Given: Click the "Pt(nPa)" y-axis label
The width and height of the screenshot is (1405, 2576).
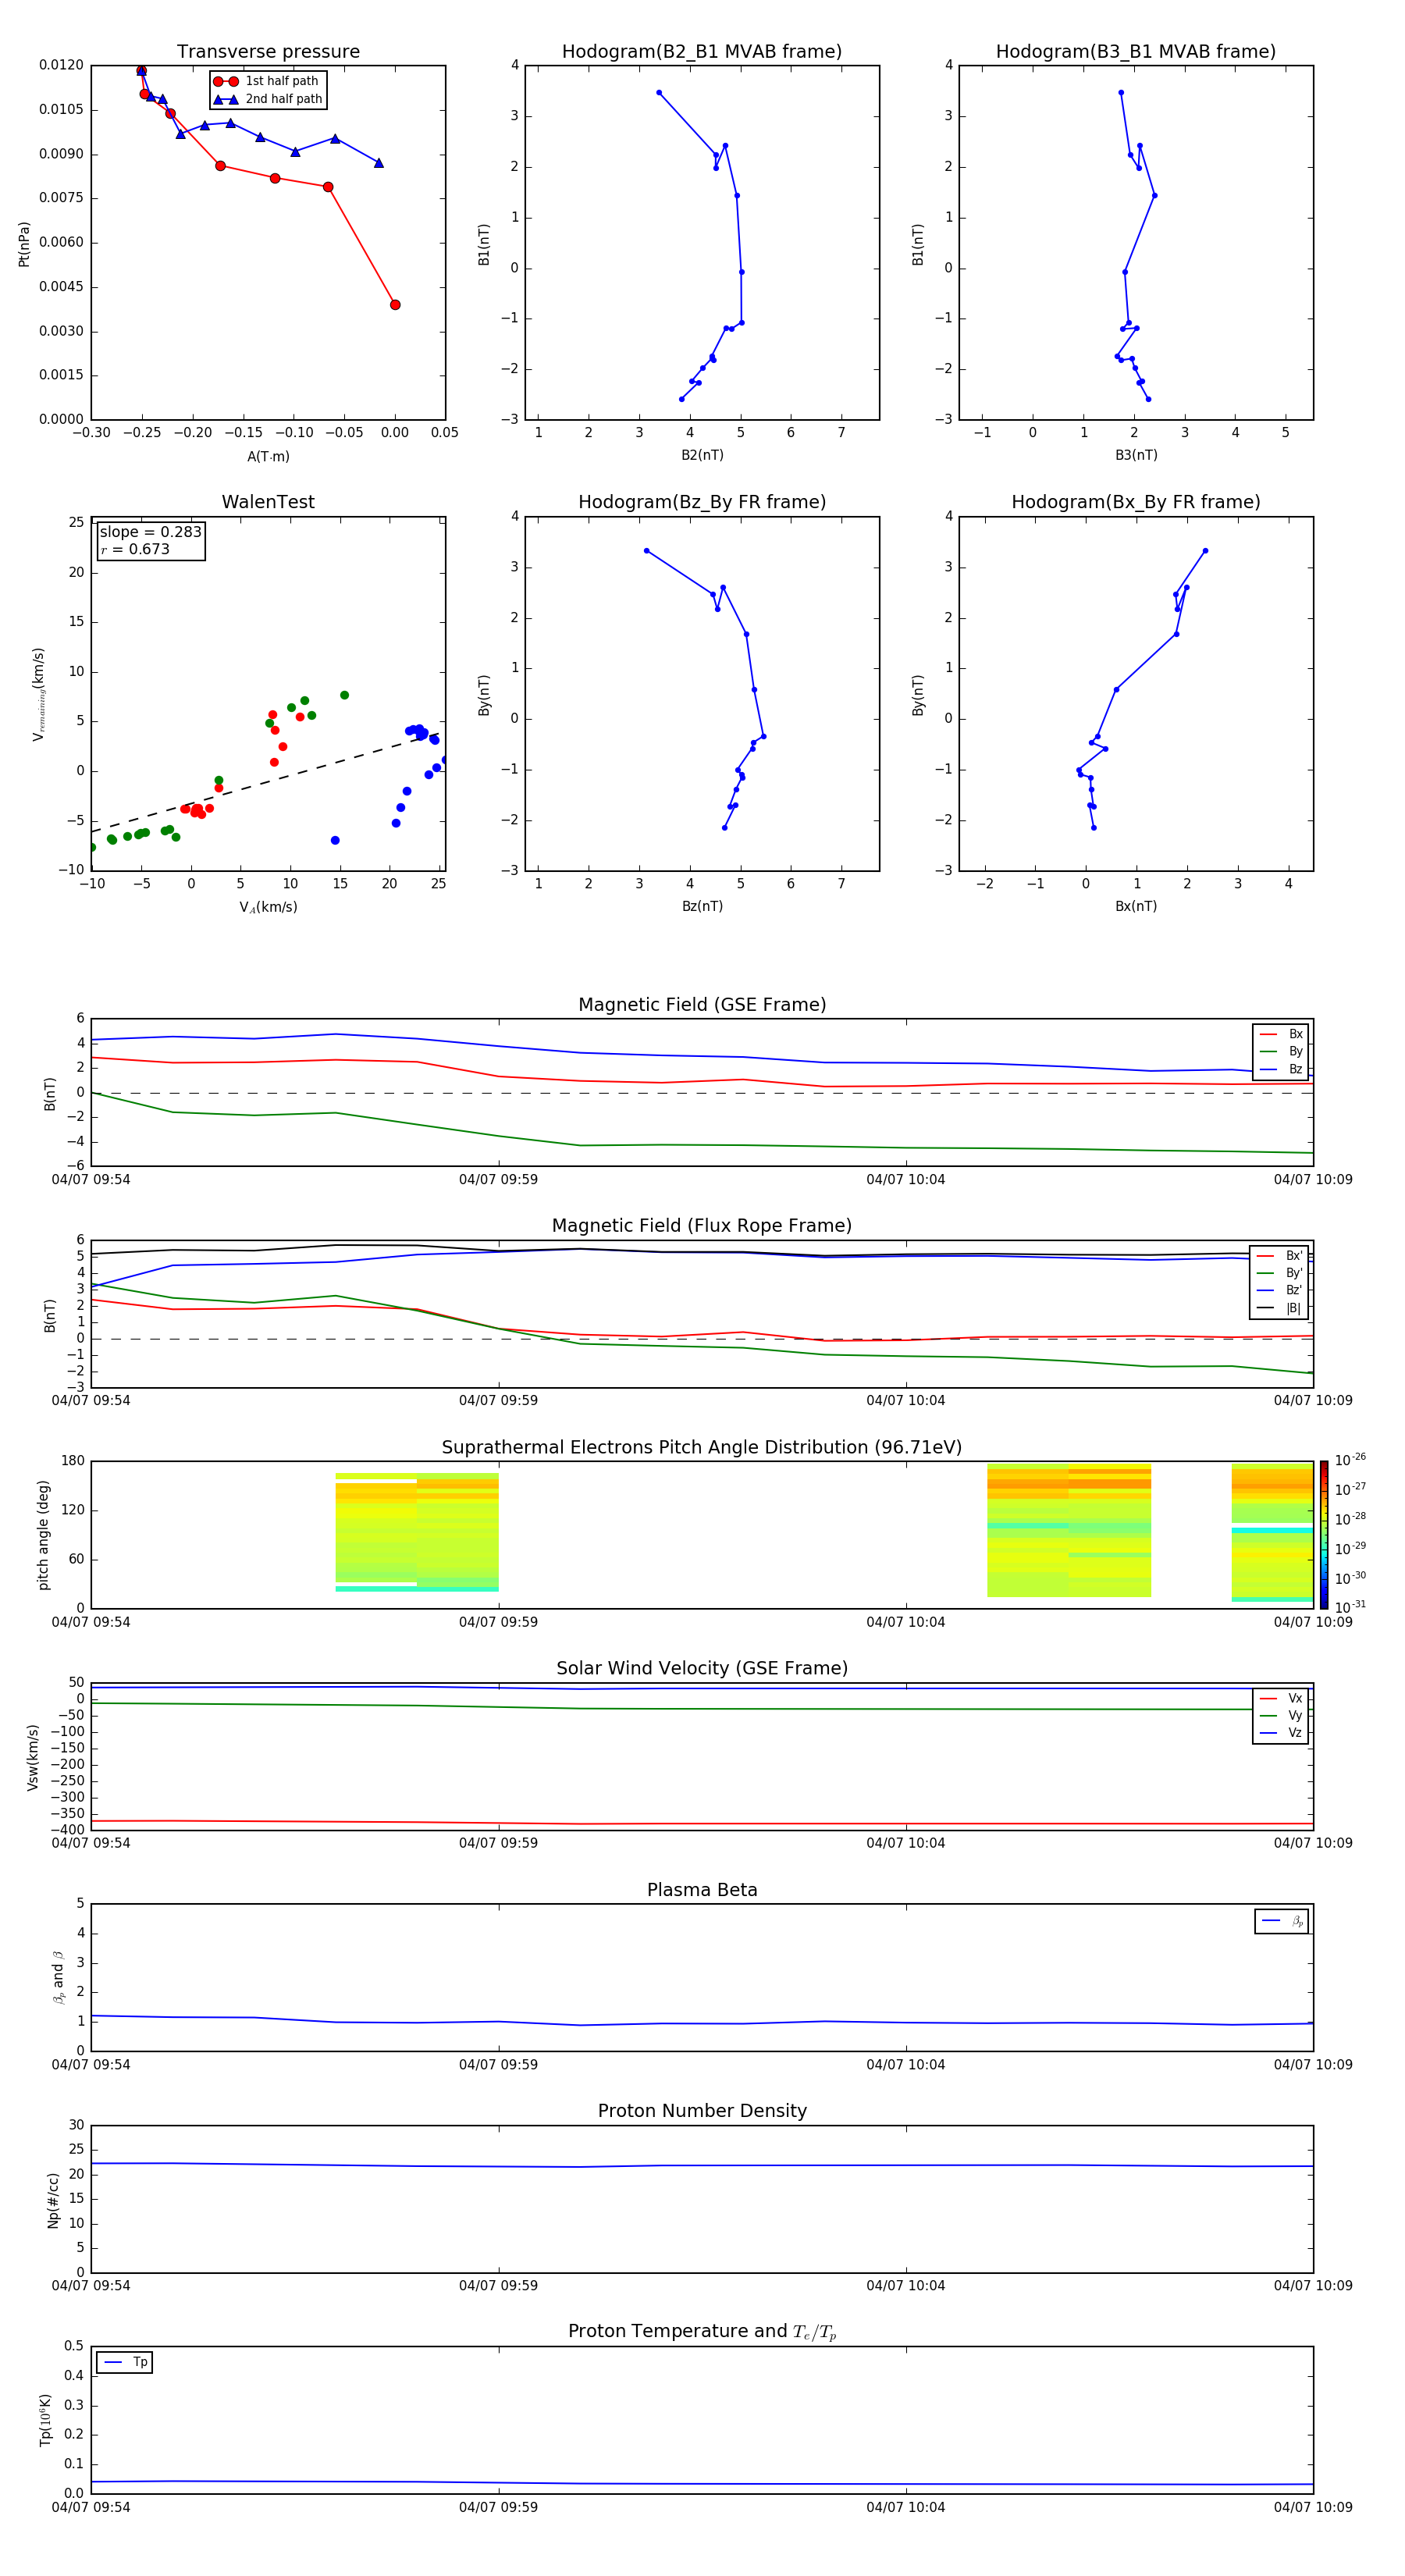Looking at the screenshot, I should click(24, 244).
